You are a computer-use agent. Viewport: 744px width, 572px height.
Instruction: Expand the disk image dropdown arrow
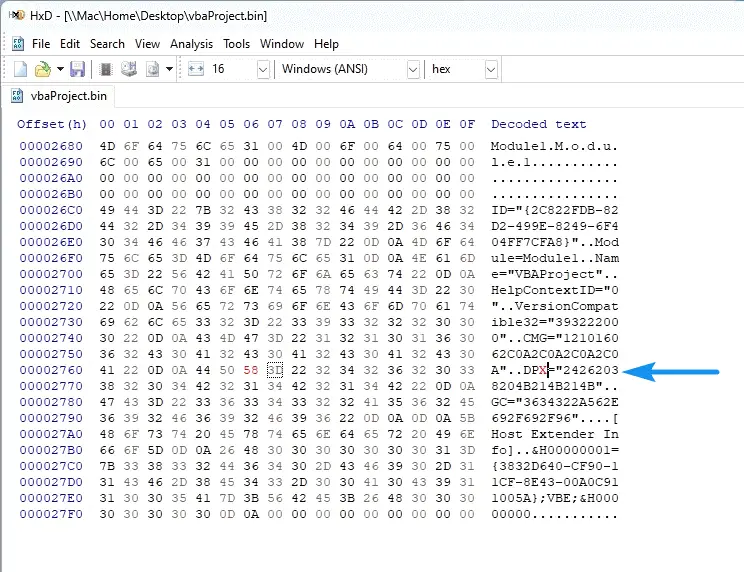click(x=169, y=69)
